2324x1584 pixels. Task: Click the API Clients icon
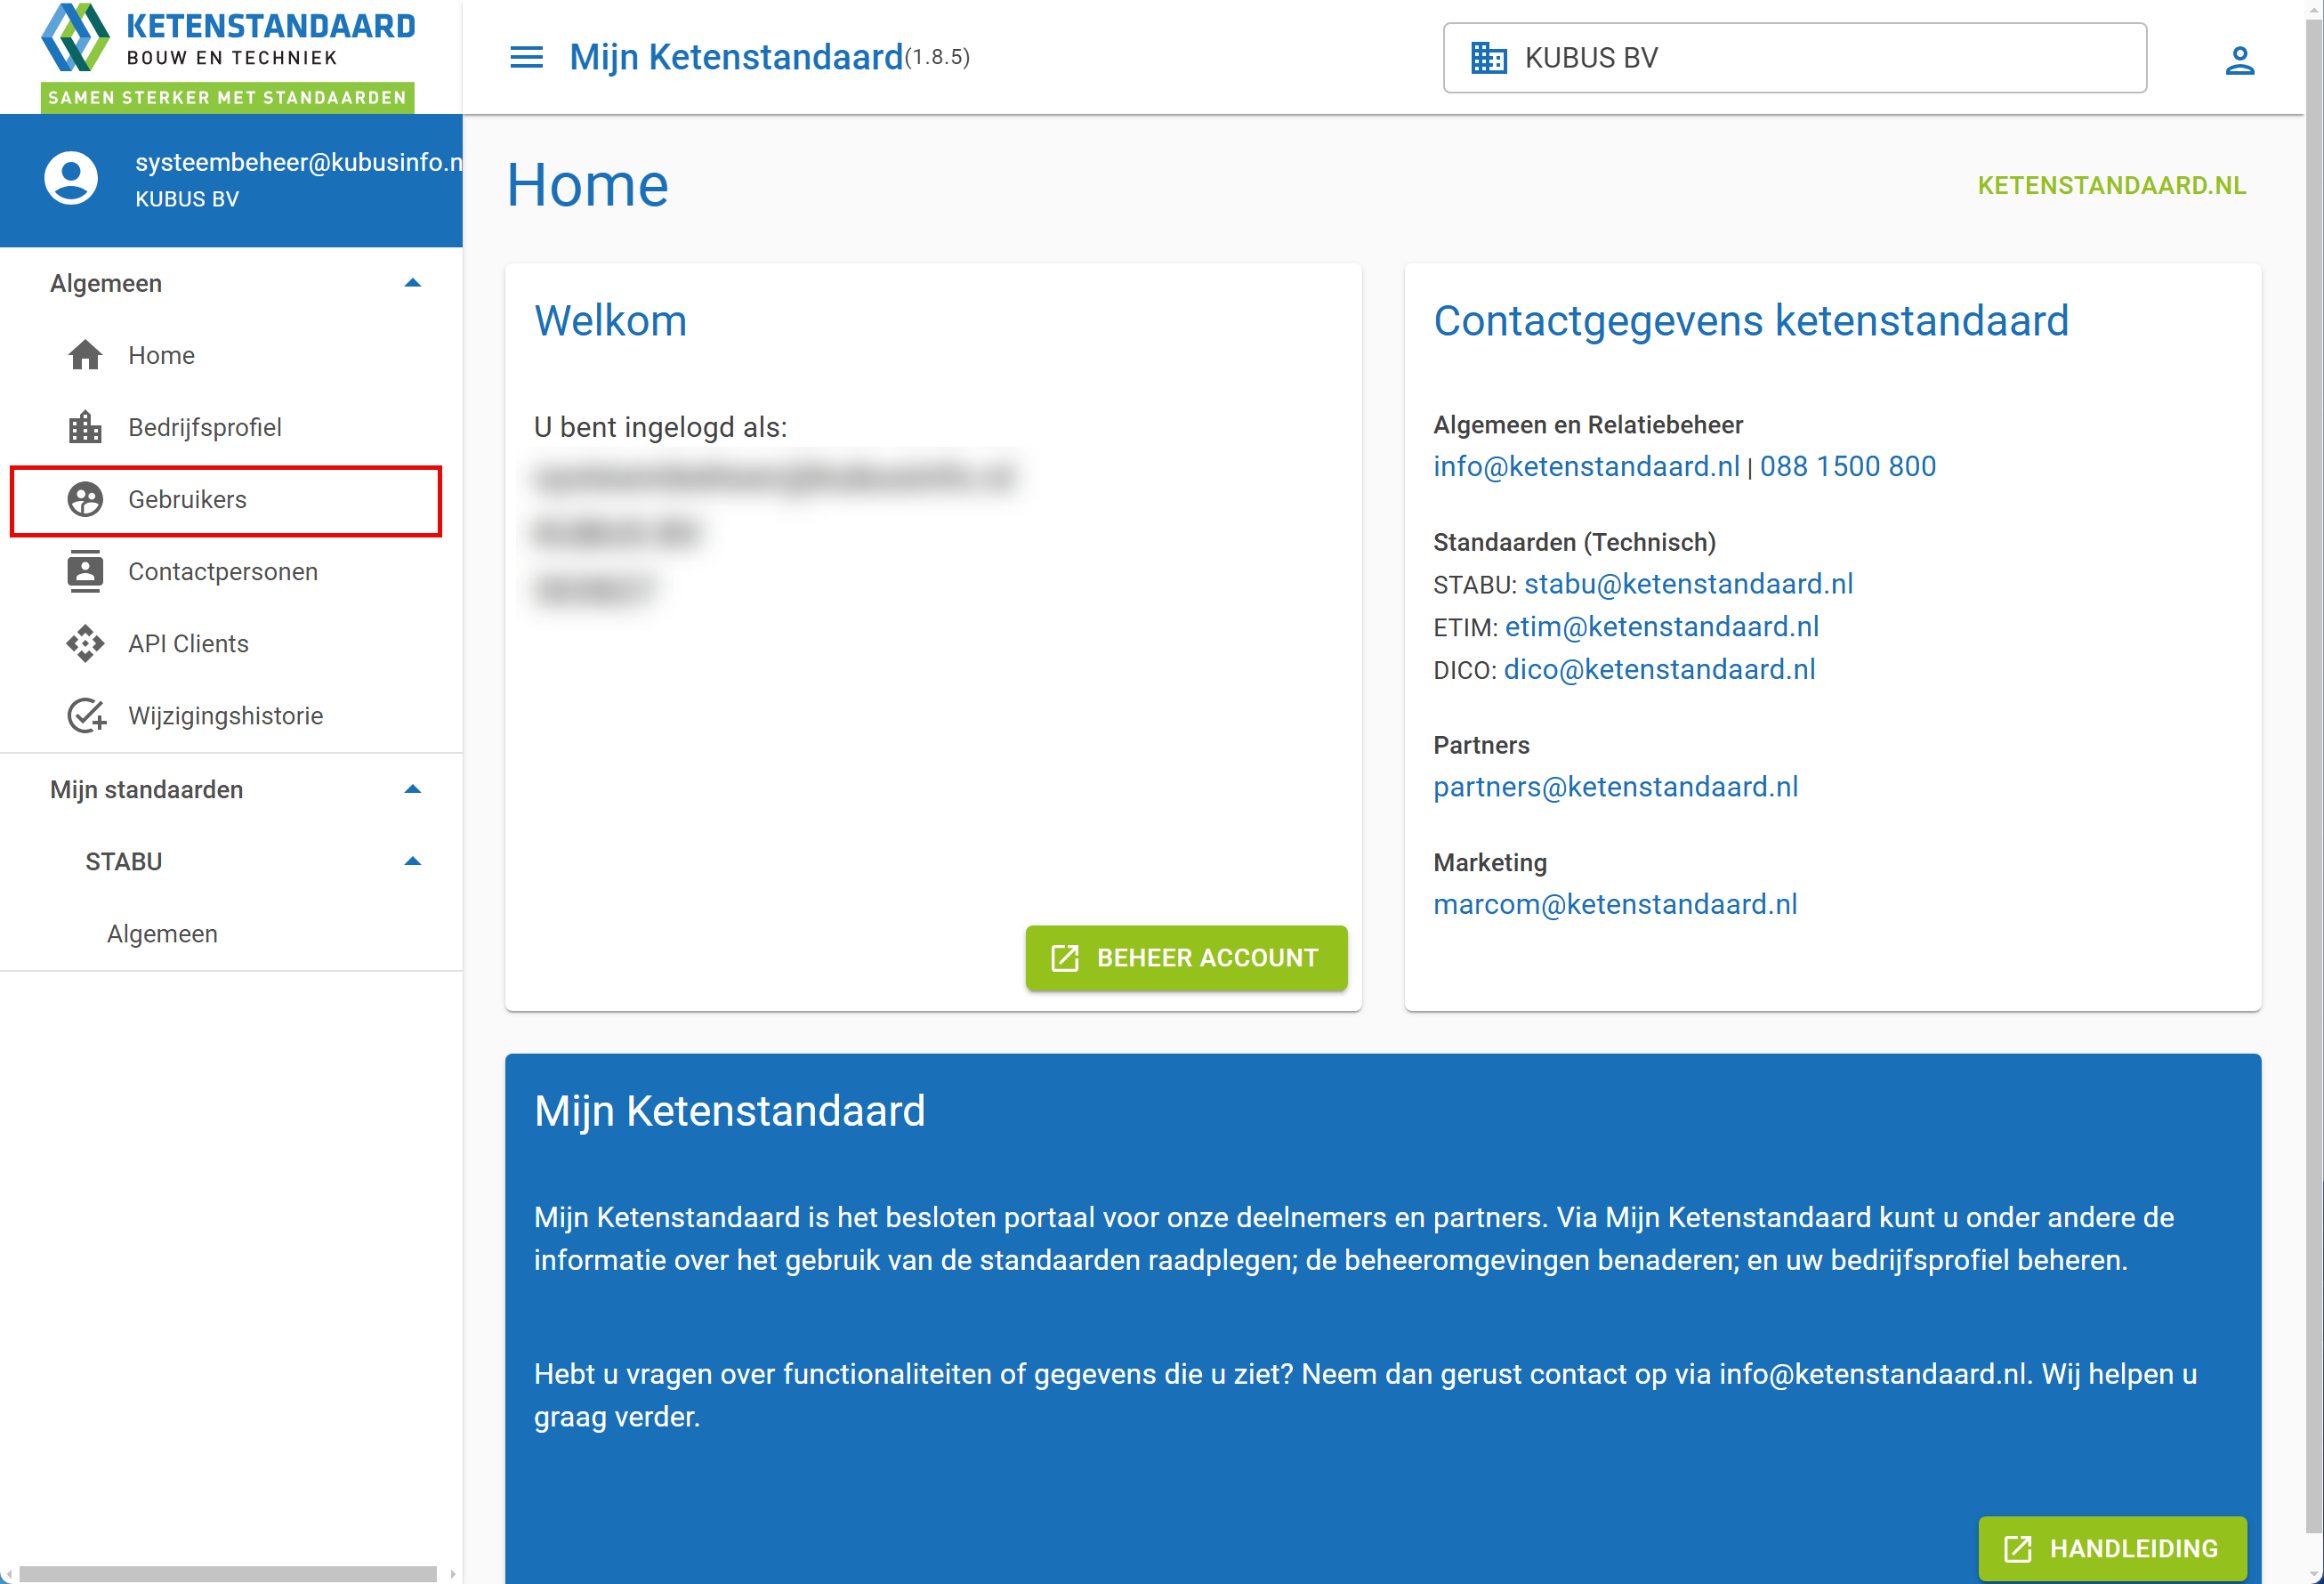point(85,643)
